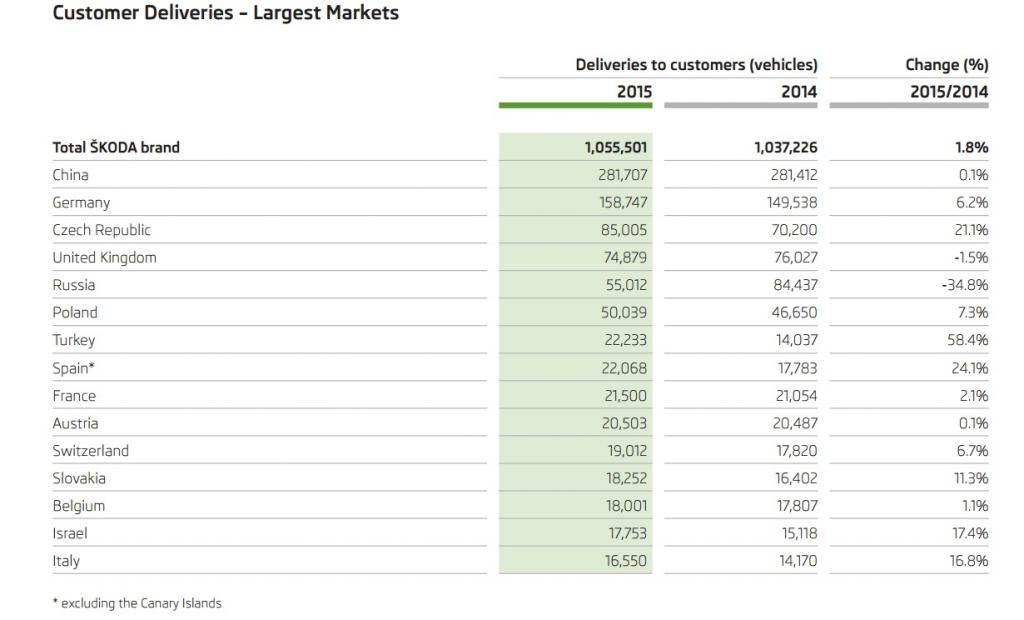Image resolution: width=1024 pixels, height=620 pixels.
Task: Click Russia's 2014 value 84,437
Action: [794, 285]
